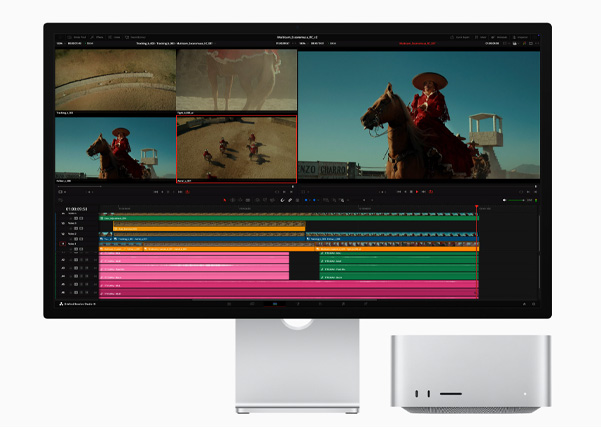Screen dimensions: 601x436
Task: Toggle the Linked Selection chain icon
Action: point(290,200)
